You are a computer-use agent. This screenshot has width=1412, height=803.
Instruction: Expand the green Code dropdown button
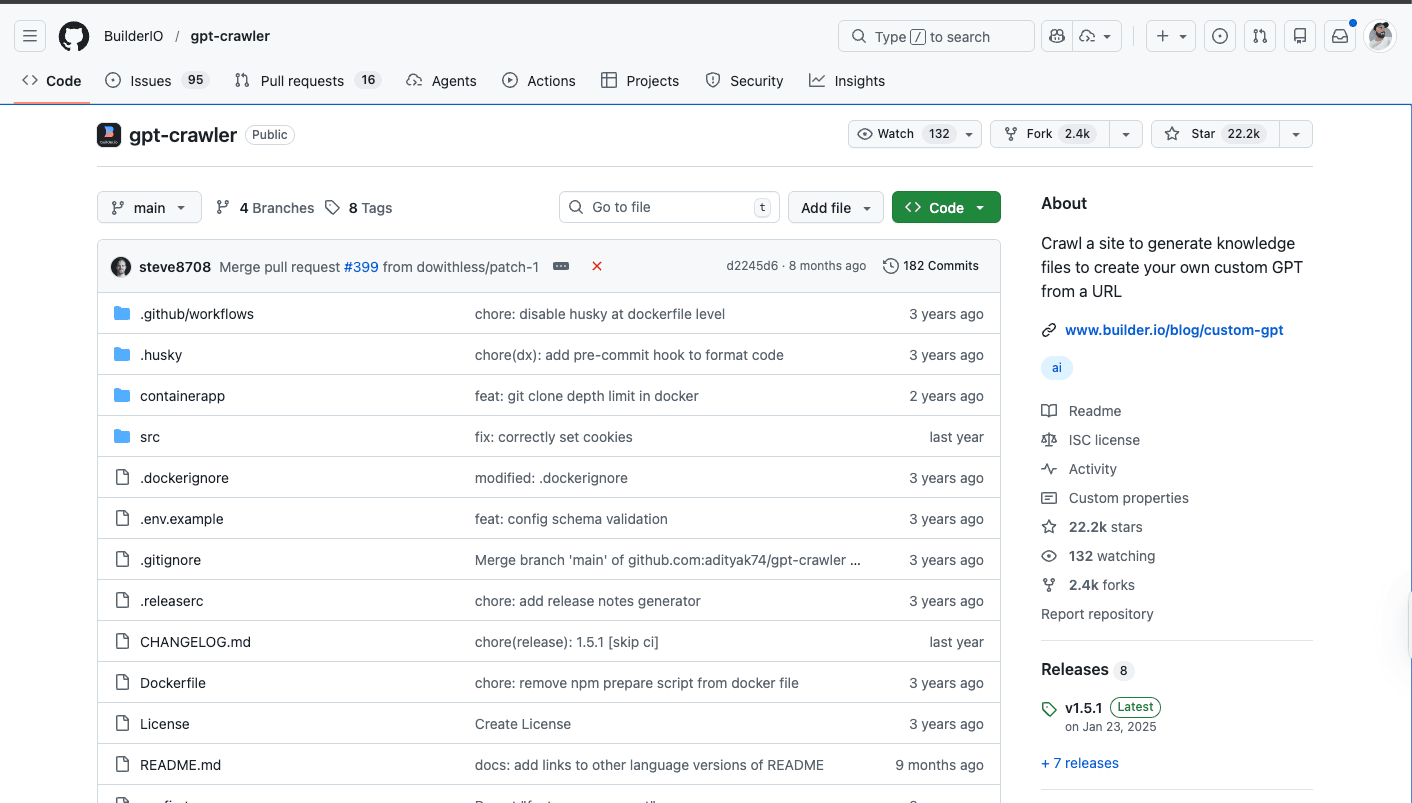(x=945, y=208)
